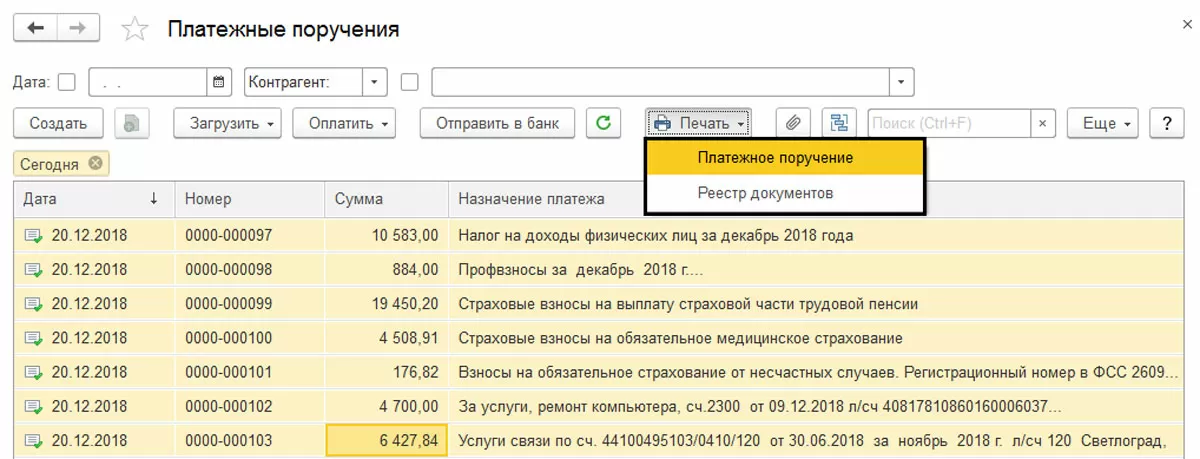Click the copy document icon next to Создать
The height and width of the screenshot is (459, 1200).
point(132,123)
